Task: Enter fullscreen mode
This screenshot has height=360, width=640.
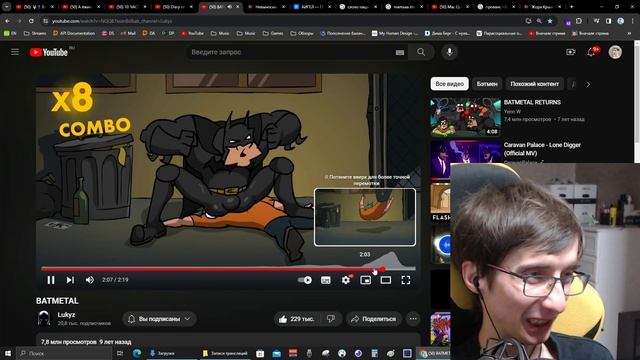Action: tap(406, 280)
